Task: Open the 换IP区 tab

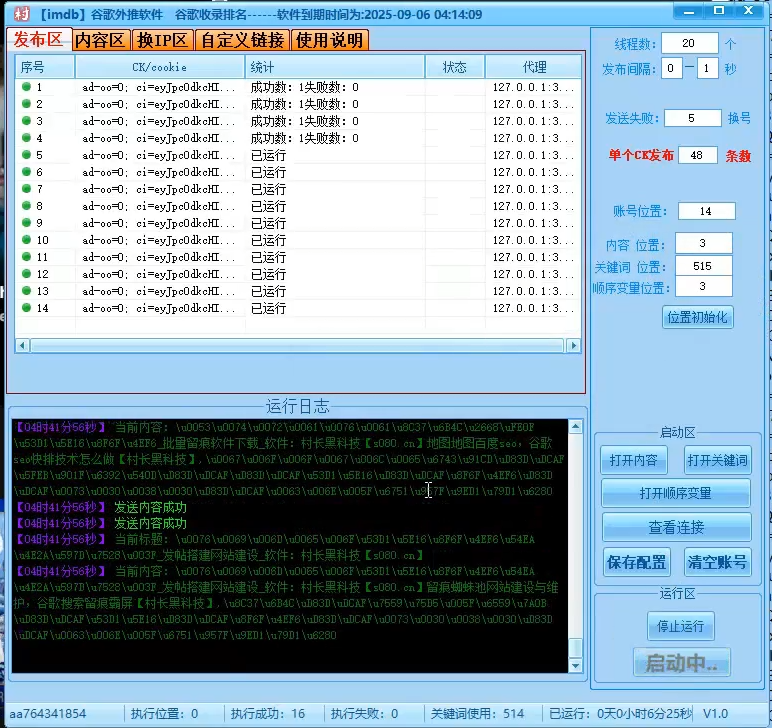Action: (x=163, y=40)
